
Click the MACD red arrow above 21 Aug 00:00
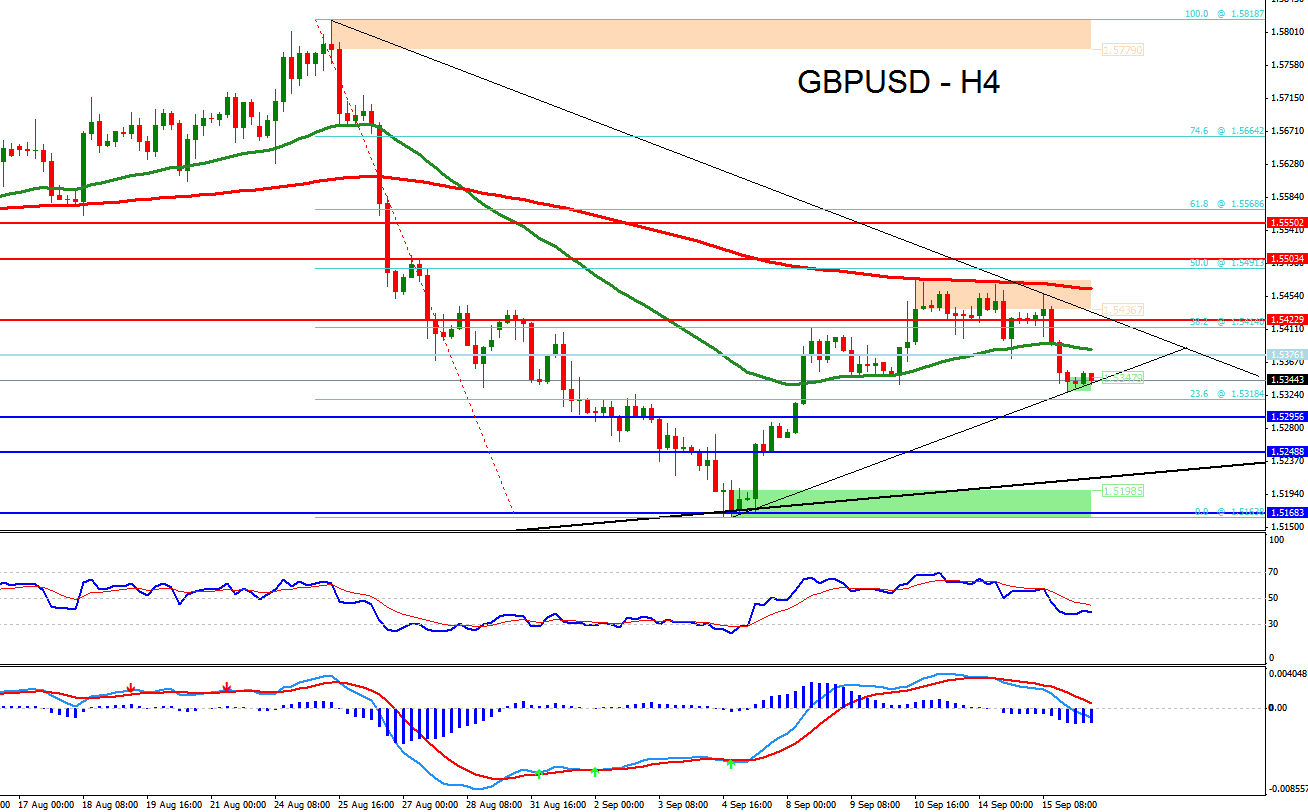coord(227,688)
